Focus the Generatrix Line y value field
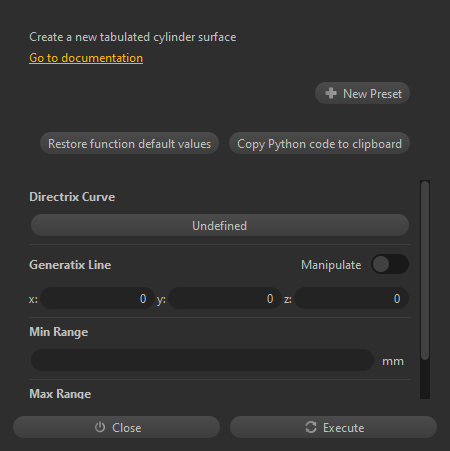 point(225,298)
